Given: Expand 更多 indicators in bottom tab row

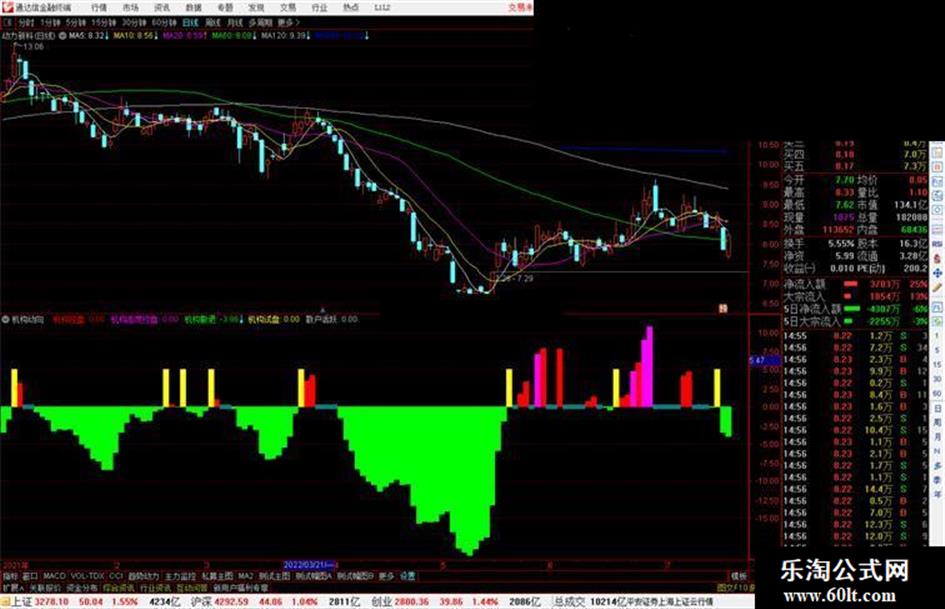Looking at the screenshot, I should click(386, 576).
